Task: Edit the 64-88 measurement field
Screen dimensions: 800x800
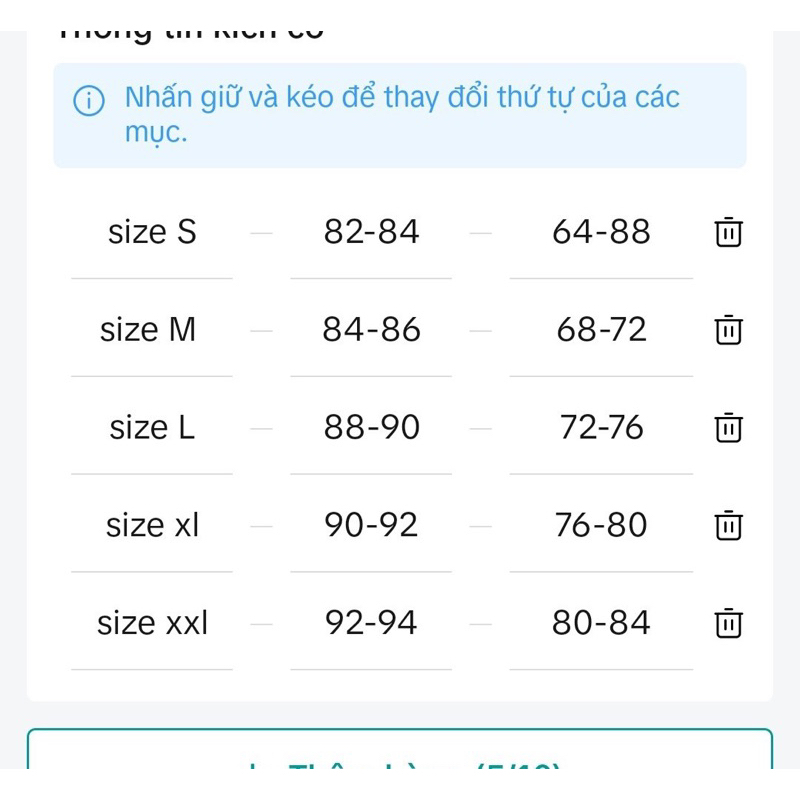Action: click(601, 233)
